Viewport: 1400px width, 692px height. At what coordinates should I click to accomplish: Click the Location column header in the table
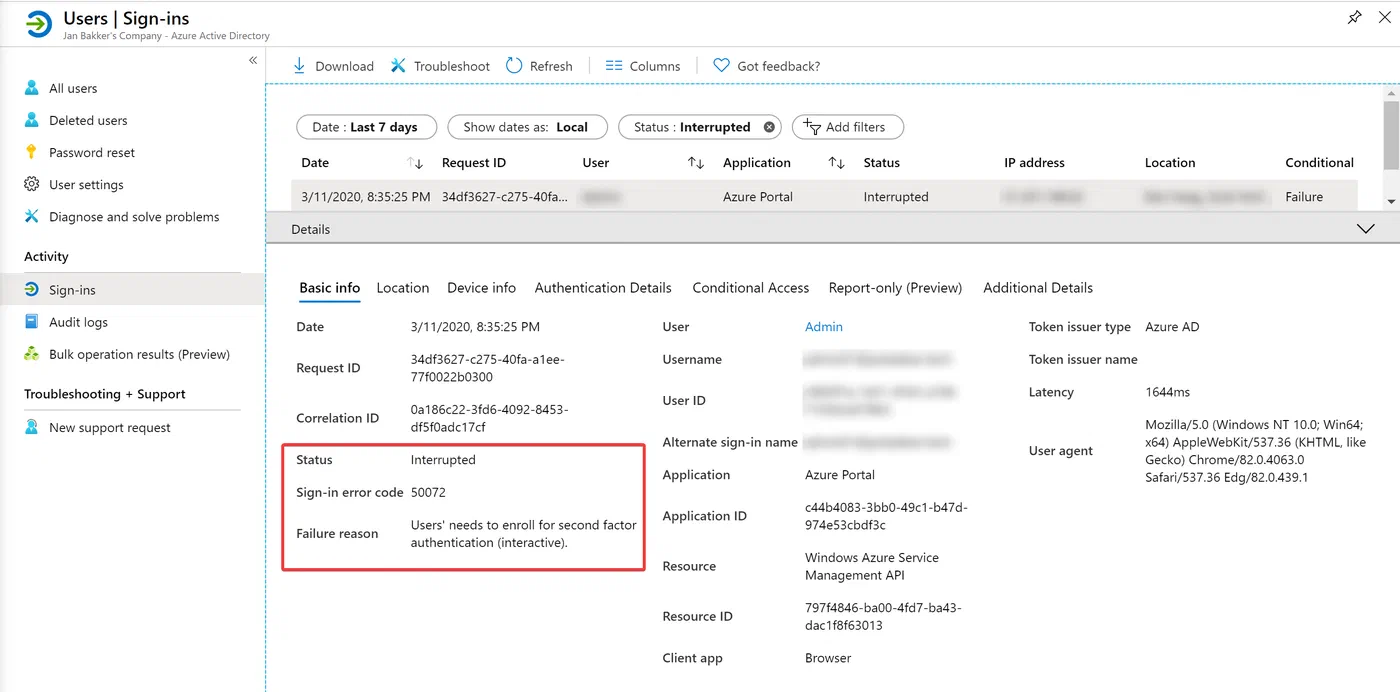[x=1170, y=163]
